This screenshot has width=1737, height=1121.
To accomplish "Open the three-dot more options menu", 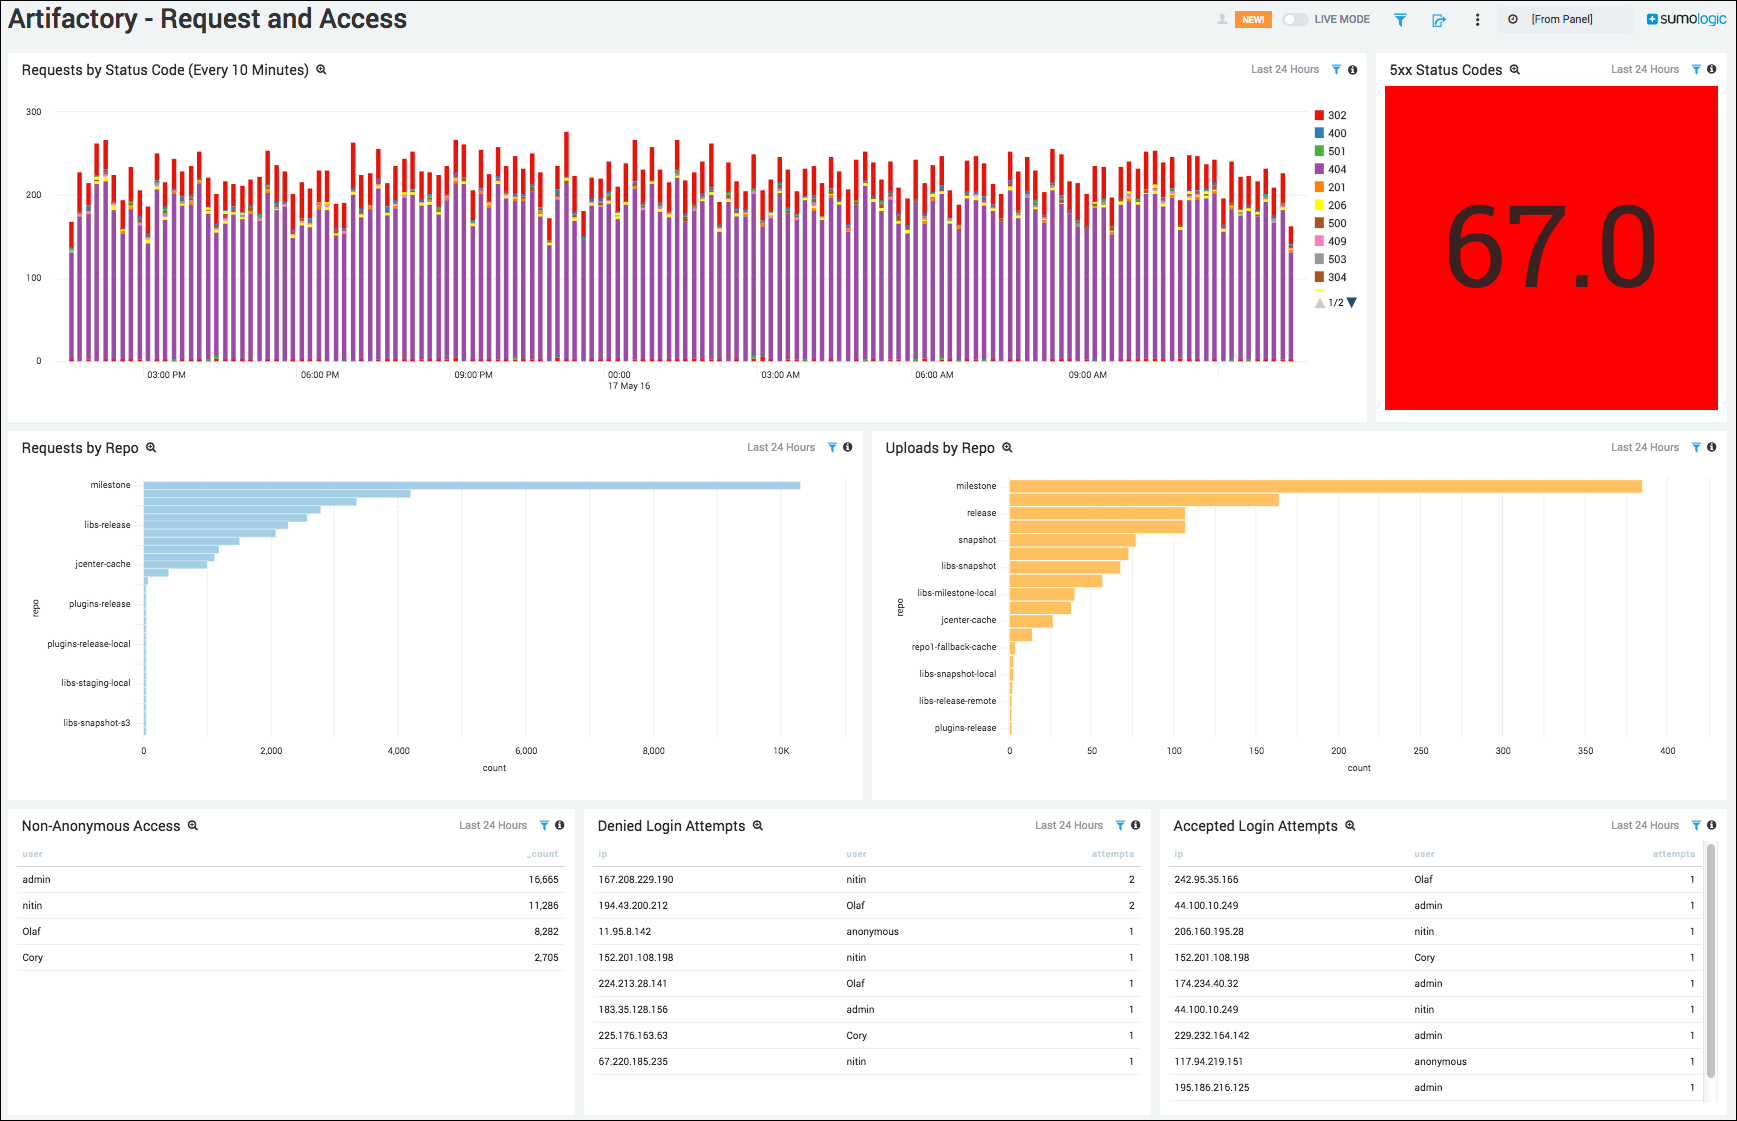I will [x=1477, y=20].
